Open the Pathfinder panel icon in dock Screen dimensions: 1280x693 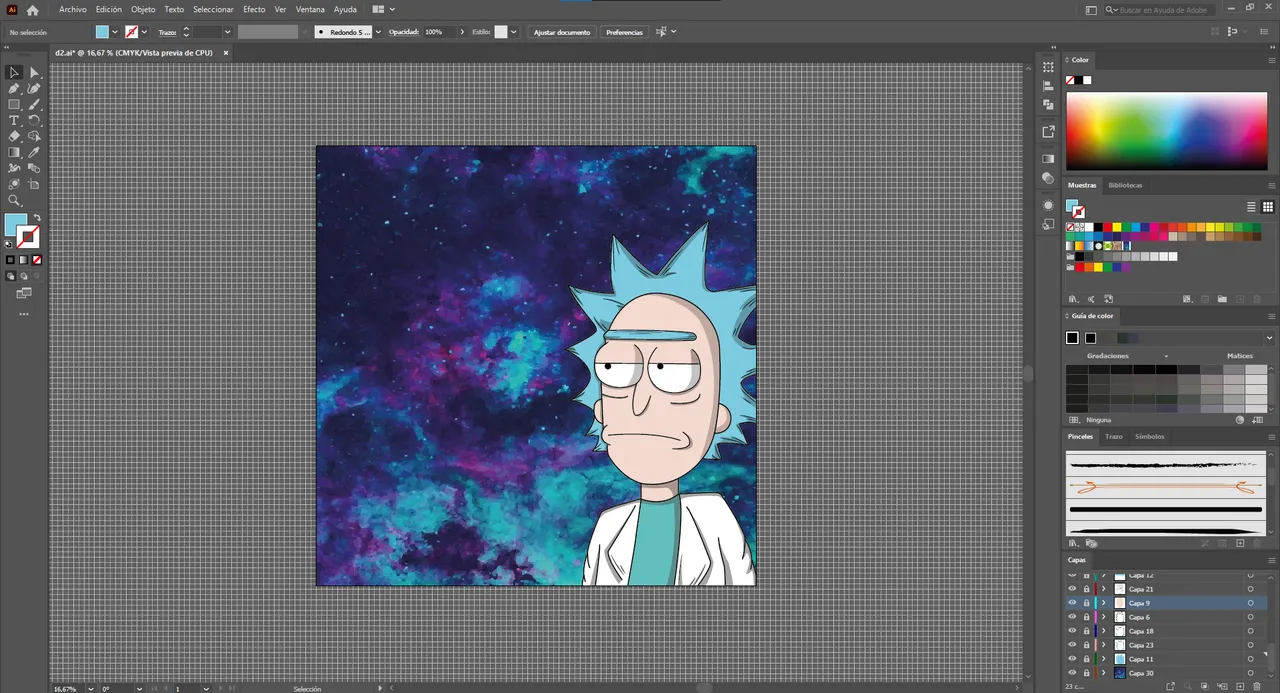(1048, 104)
